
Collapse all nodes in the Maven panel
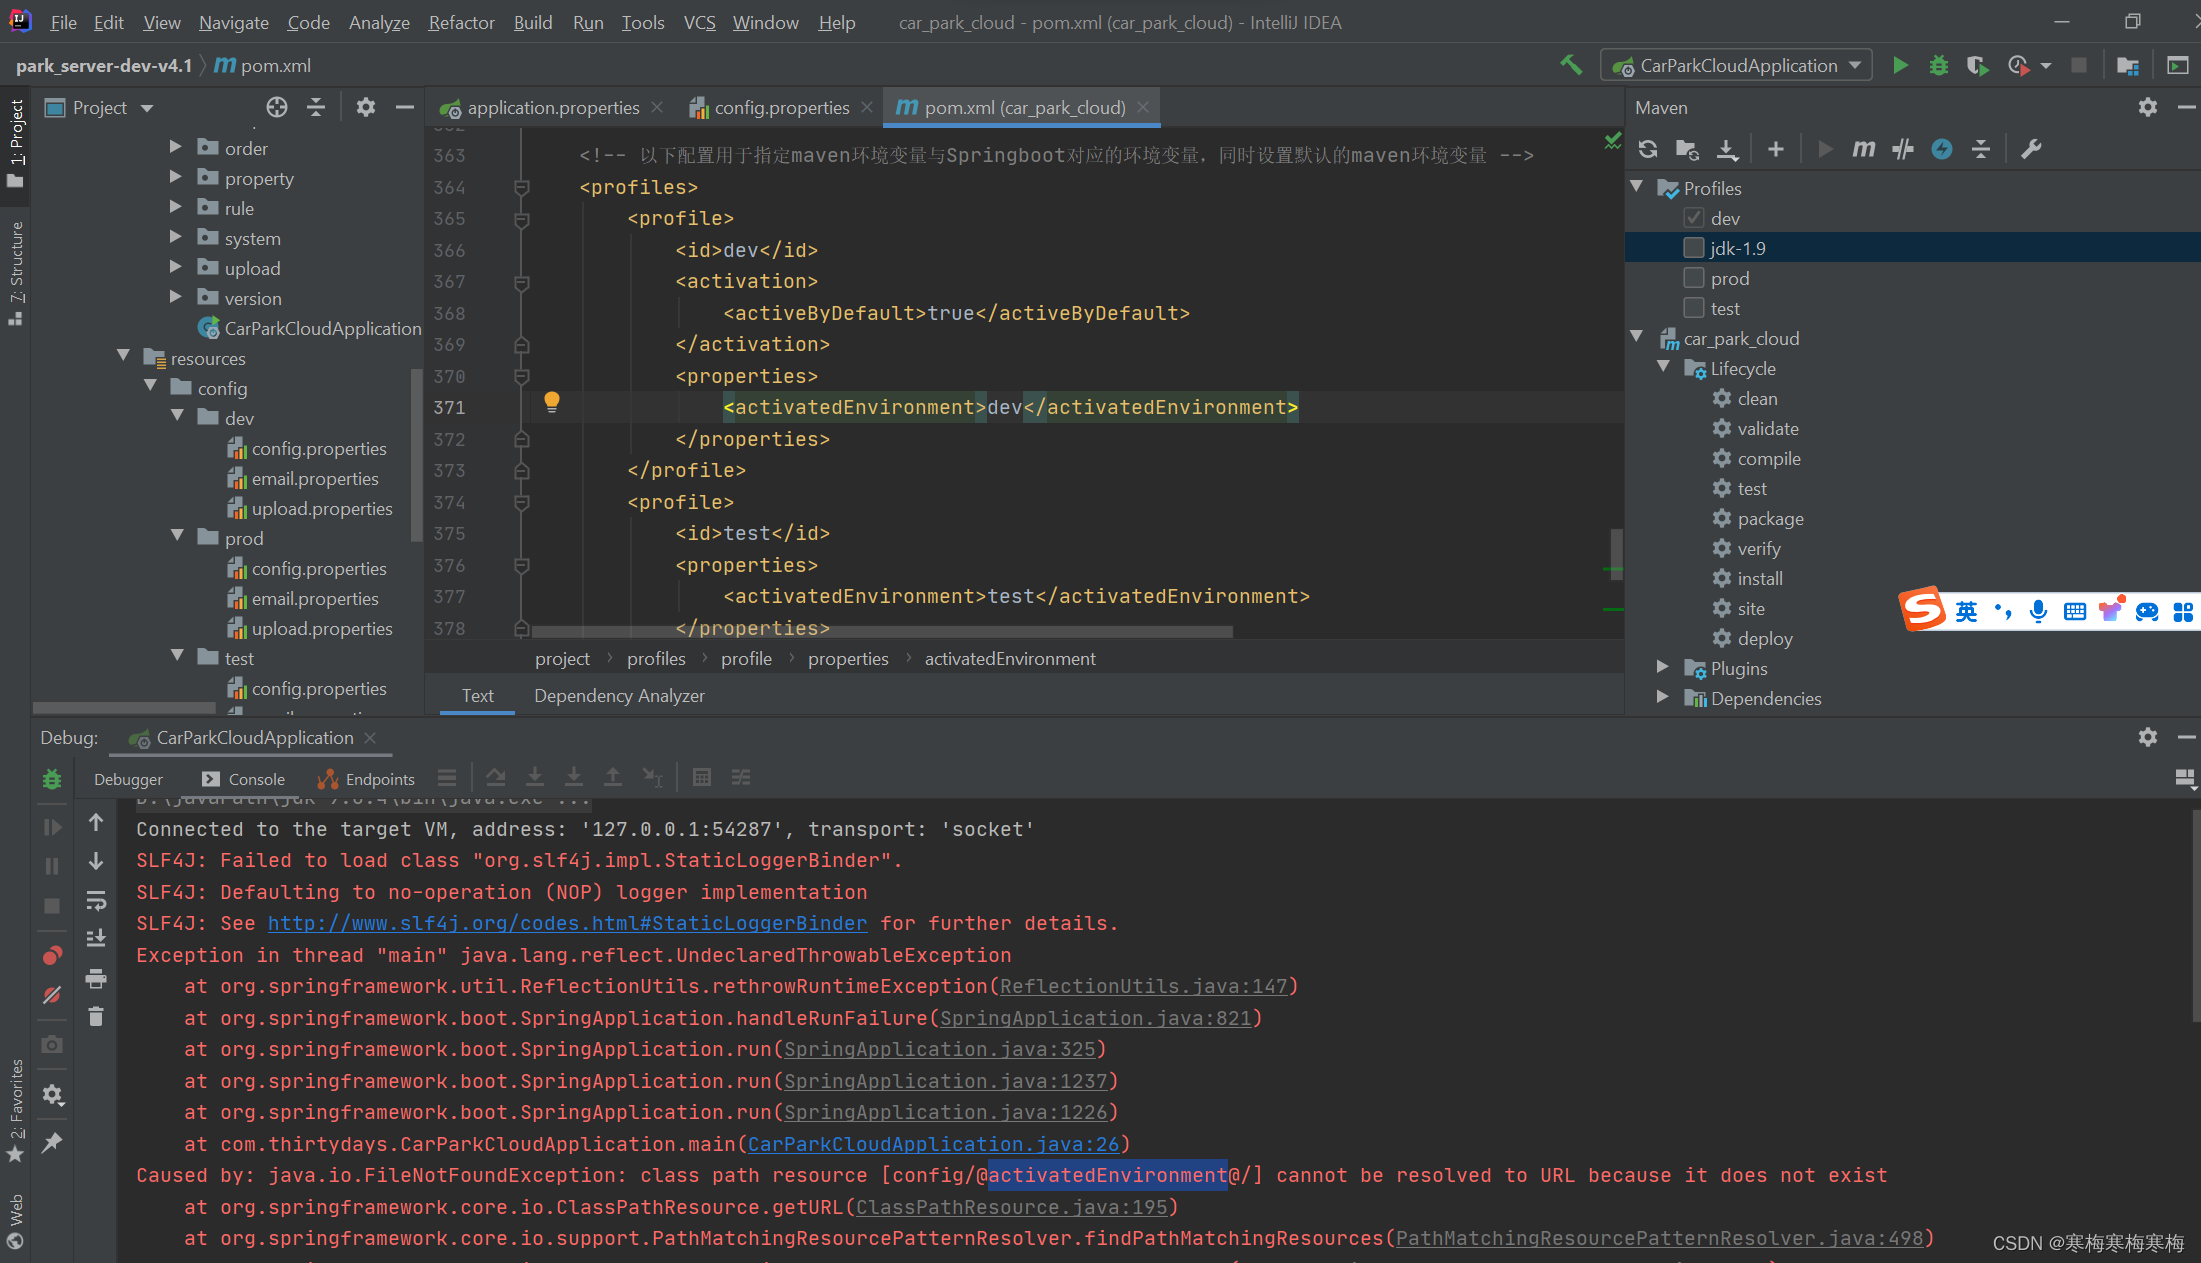coord(1981,148)
